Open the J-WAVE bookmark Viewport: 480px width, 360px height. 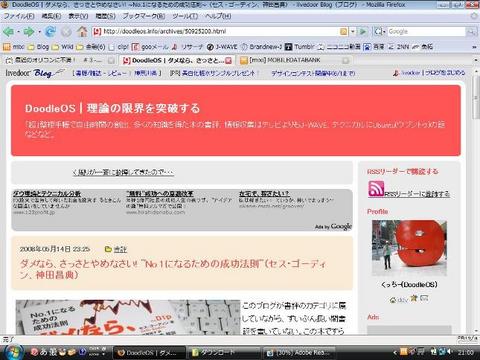point(222,47)
